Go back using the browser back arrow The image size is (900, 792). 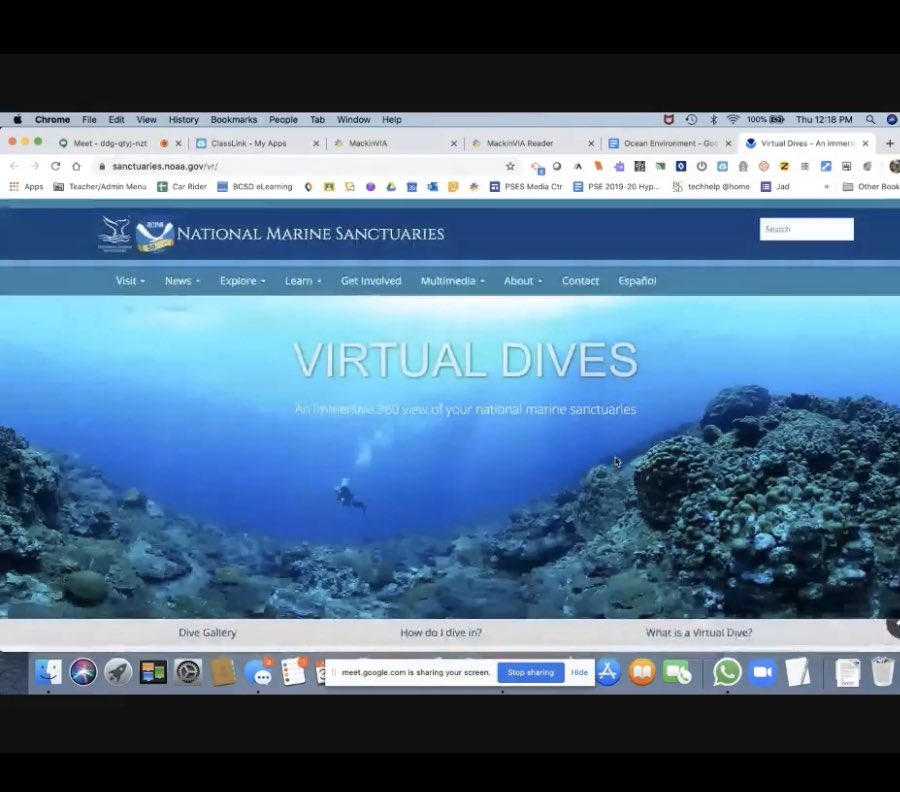14,166
